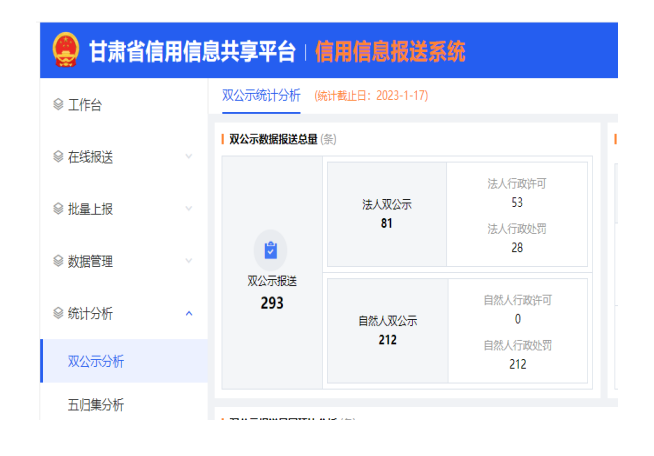Click the 批量上报 sidebar icon
This screenshot has height=456, width=654.
[57, 209]
